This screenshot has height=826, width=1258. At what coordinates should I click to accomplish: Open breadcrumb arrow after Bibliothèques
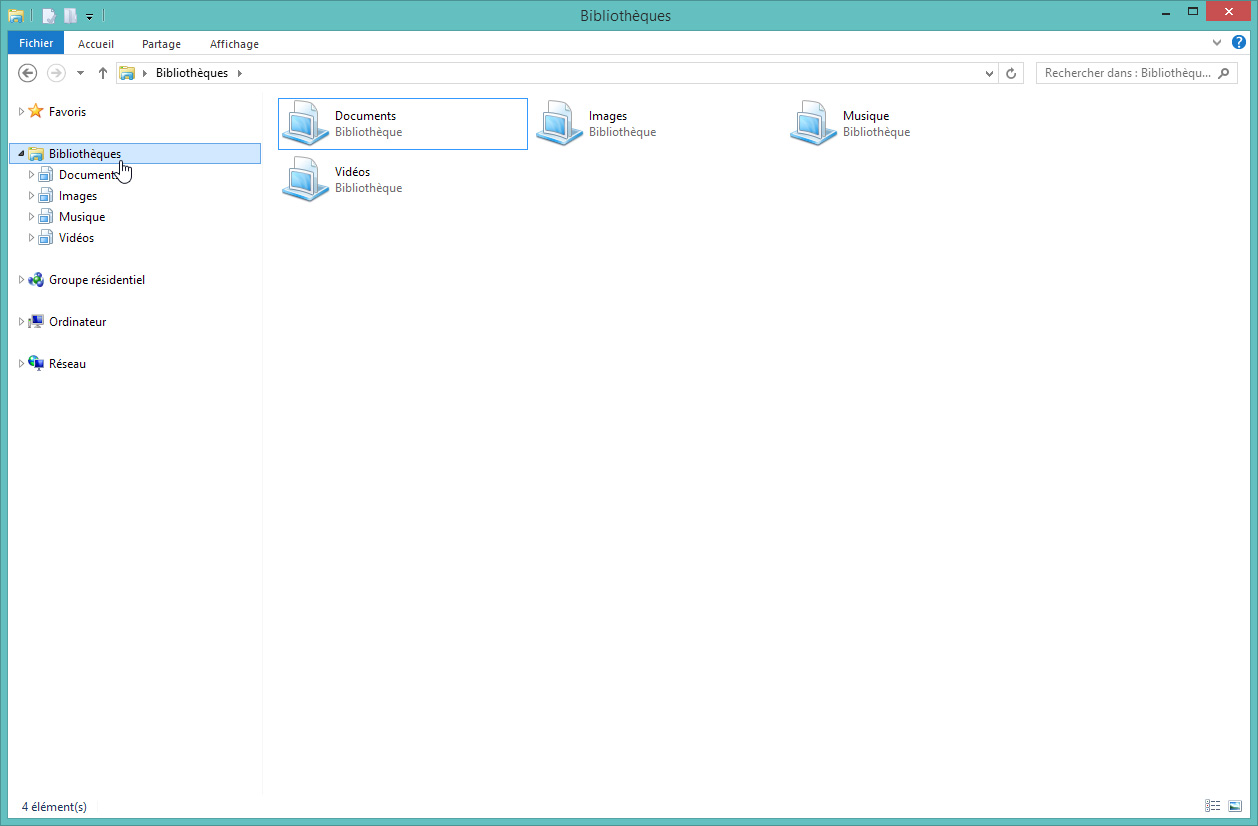coord(240,73)
